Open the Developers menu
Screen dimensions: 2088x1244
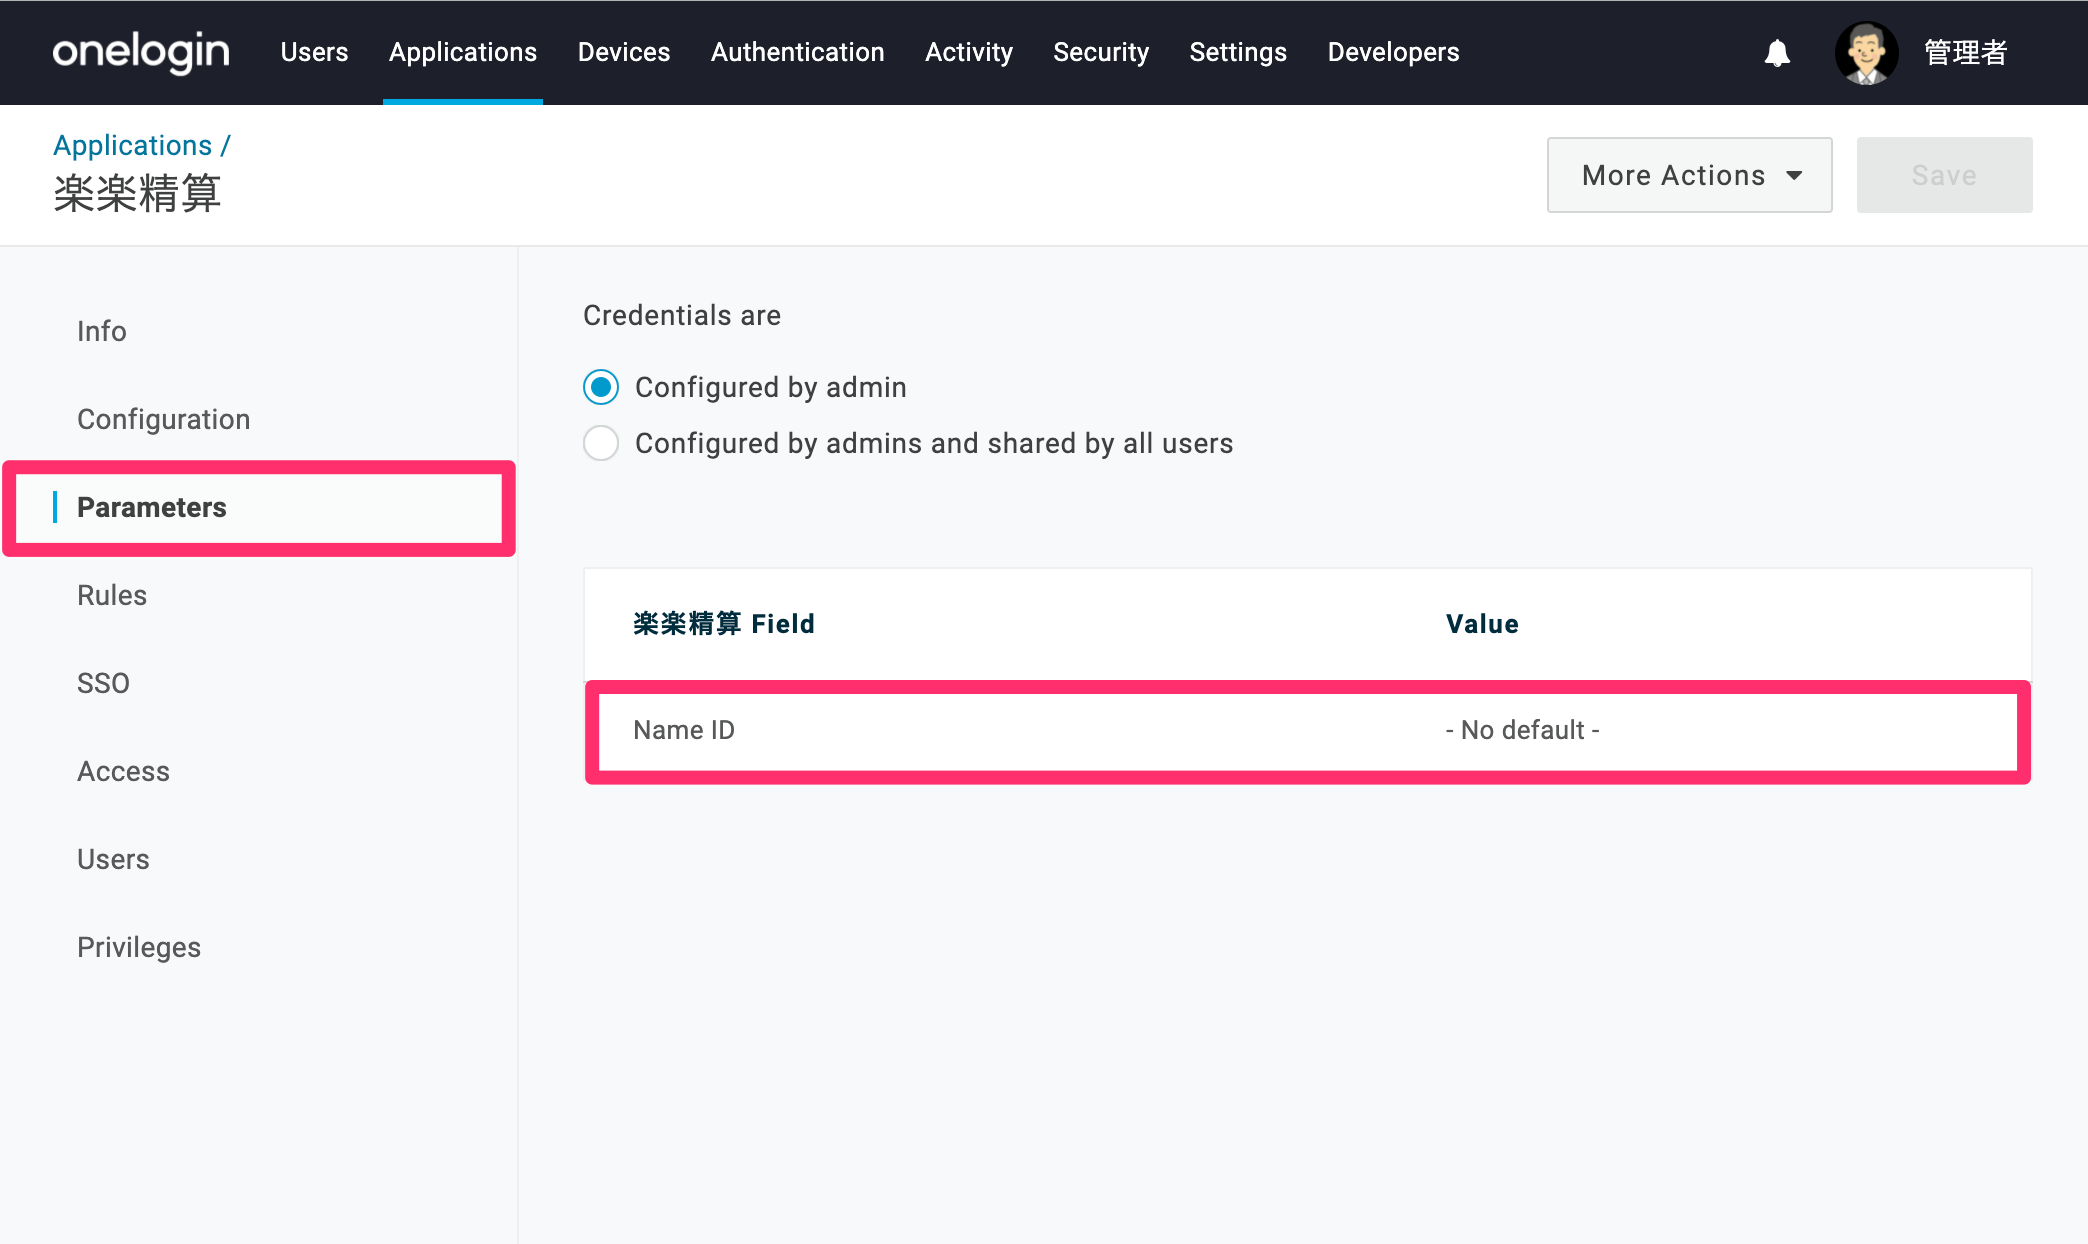[x=1393, y=52]
